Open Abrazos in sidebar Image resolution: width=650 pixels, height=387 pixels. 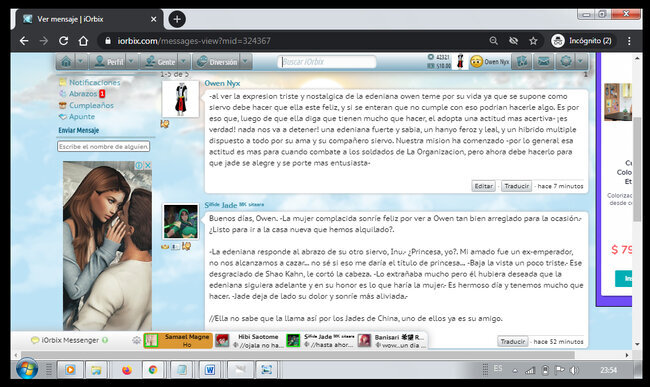[x=83, y=94]
